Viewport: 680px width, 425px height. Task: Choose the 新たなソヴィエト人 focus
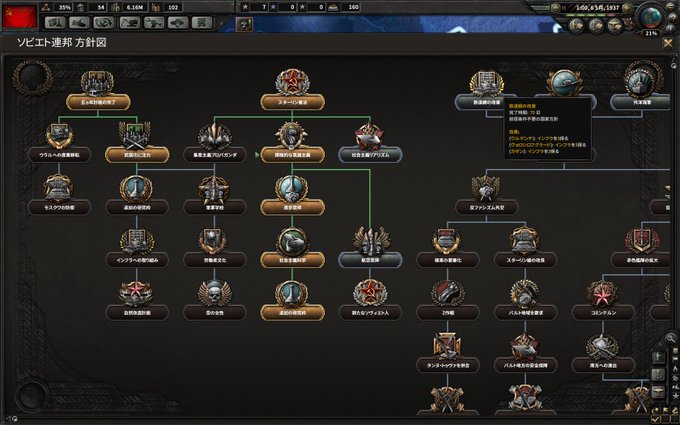tap(370, 313)
